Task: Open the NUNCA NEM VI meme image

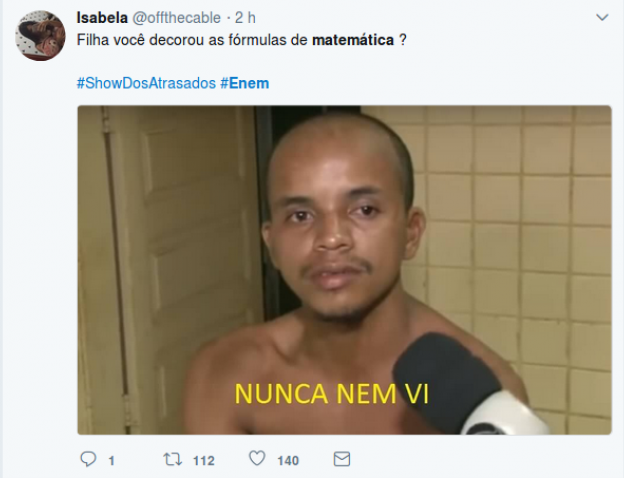Action: coord(344,270)
